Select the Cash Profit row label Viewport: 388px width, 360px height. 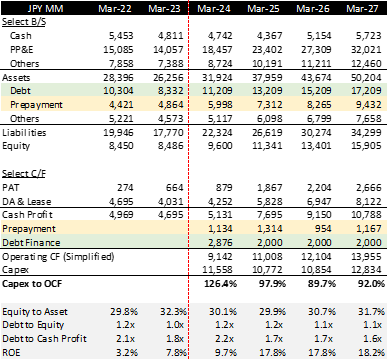[27, 215]
